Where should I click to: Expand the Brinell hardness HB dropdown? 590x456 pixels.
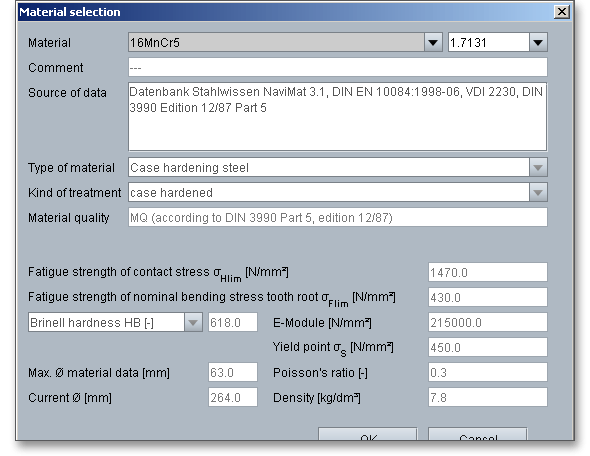tap(193, 322)
